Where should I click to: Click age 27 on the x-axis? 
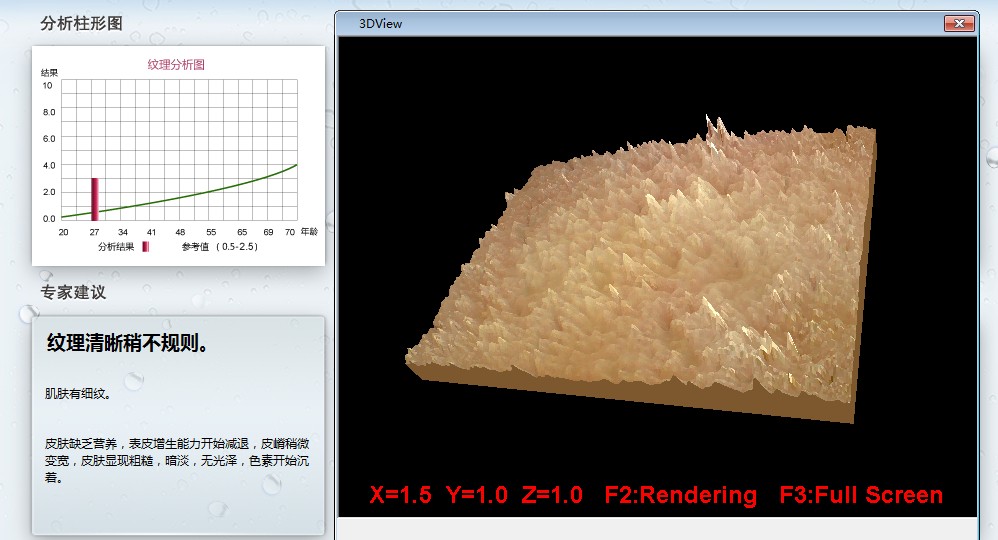[x=94, y=232]
